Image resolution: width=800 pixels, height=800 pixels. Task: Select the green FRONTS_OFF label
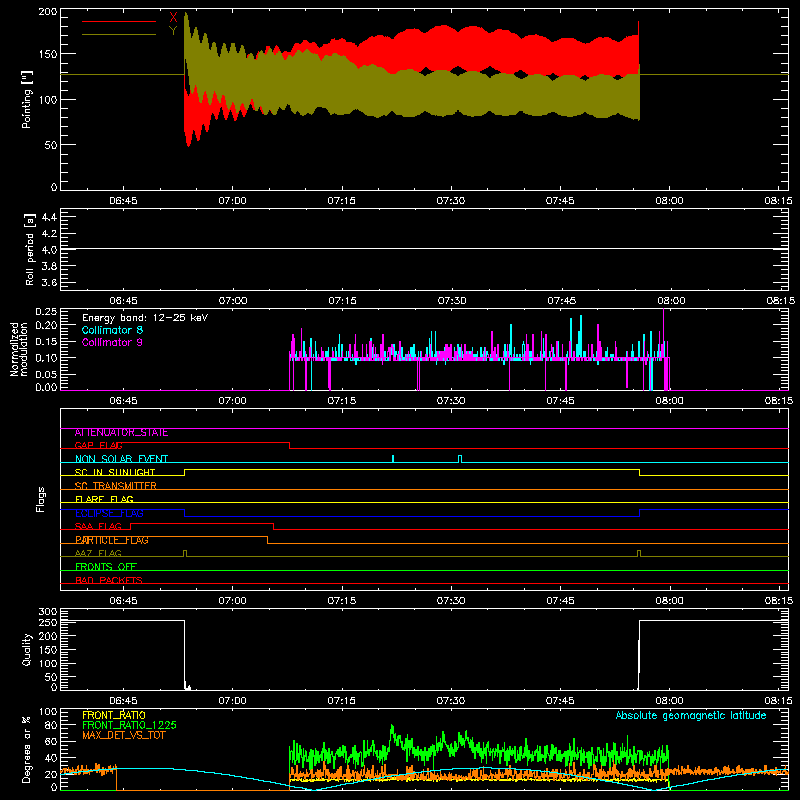click(x=106, y=567)
